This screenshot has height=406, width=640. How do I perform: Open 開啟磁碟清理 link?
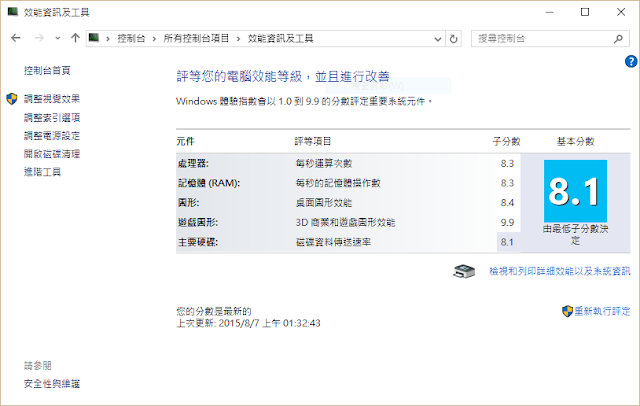(x=52, y=154)
